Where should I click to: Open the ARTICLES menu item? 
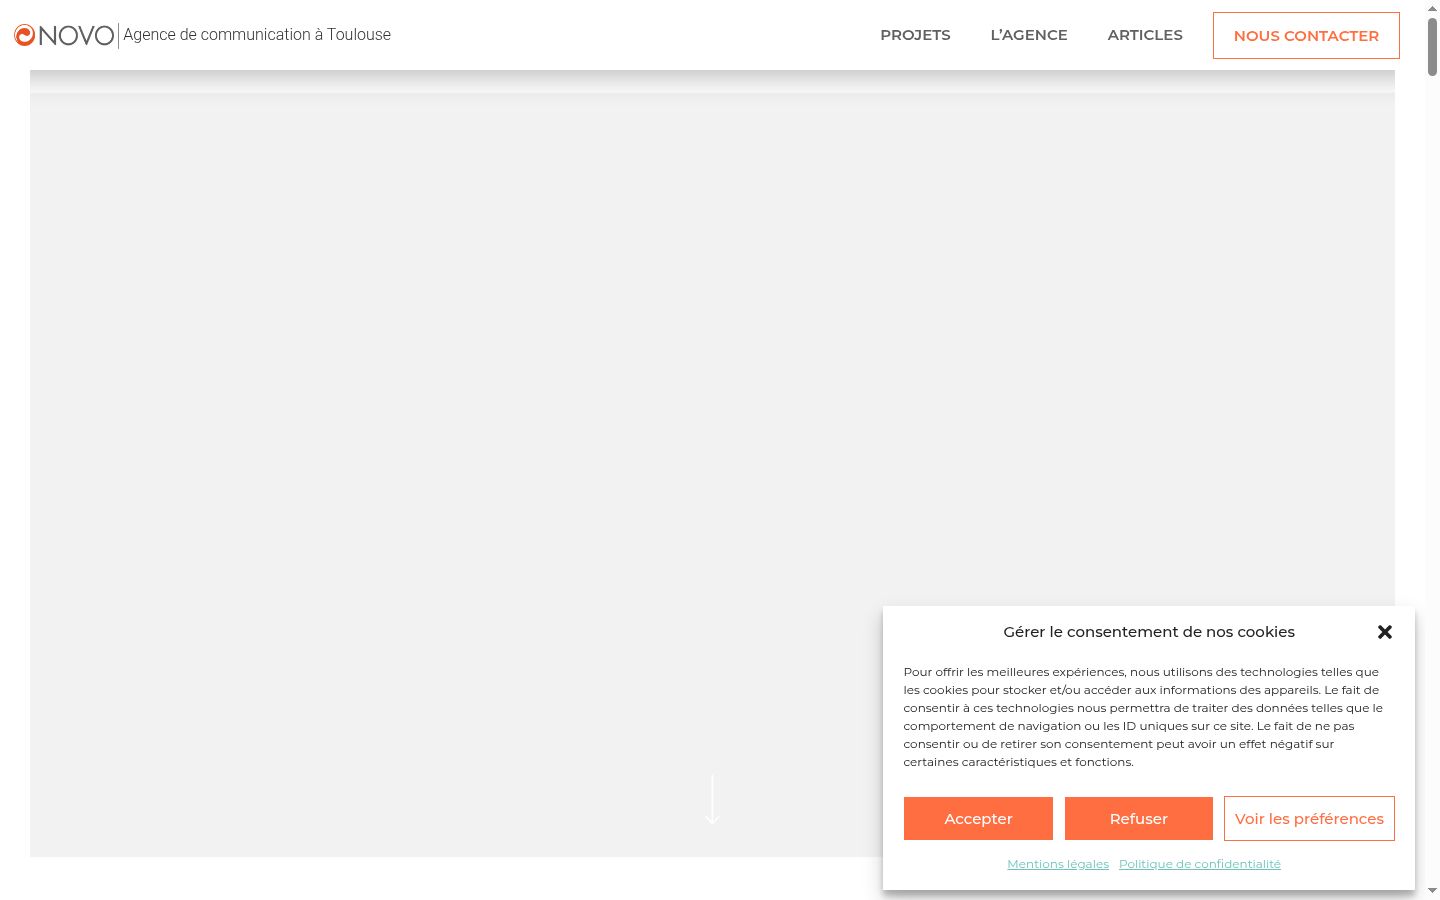coord(1145,35)
